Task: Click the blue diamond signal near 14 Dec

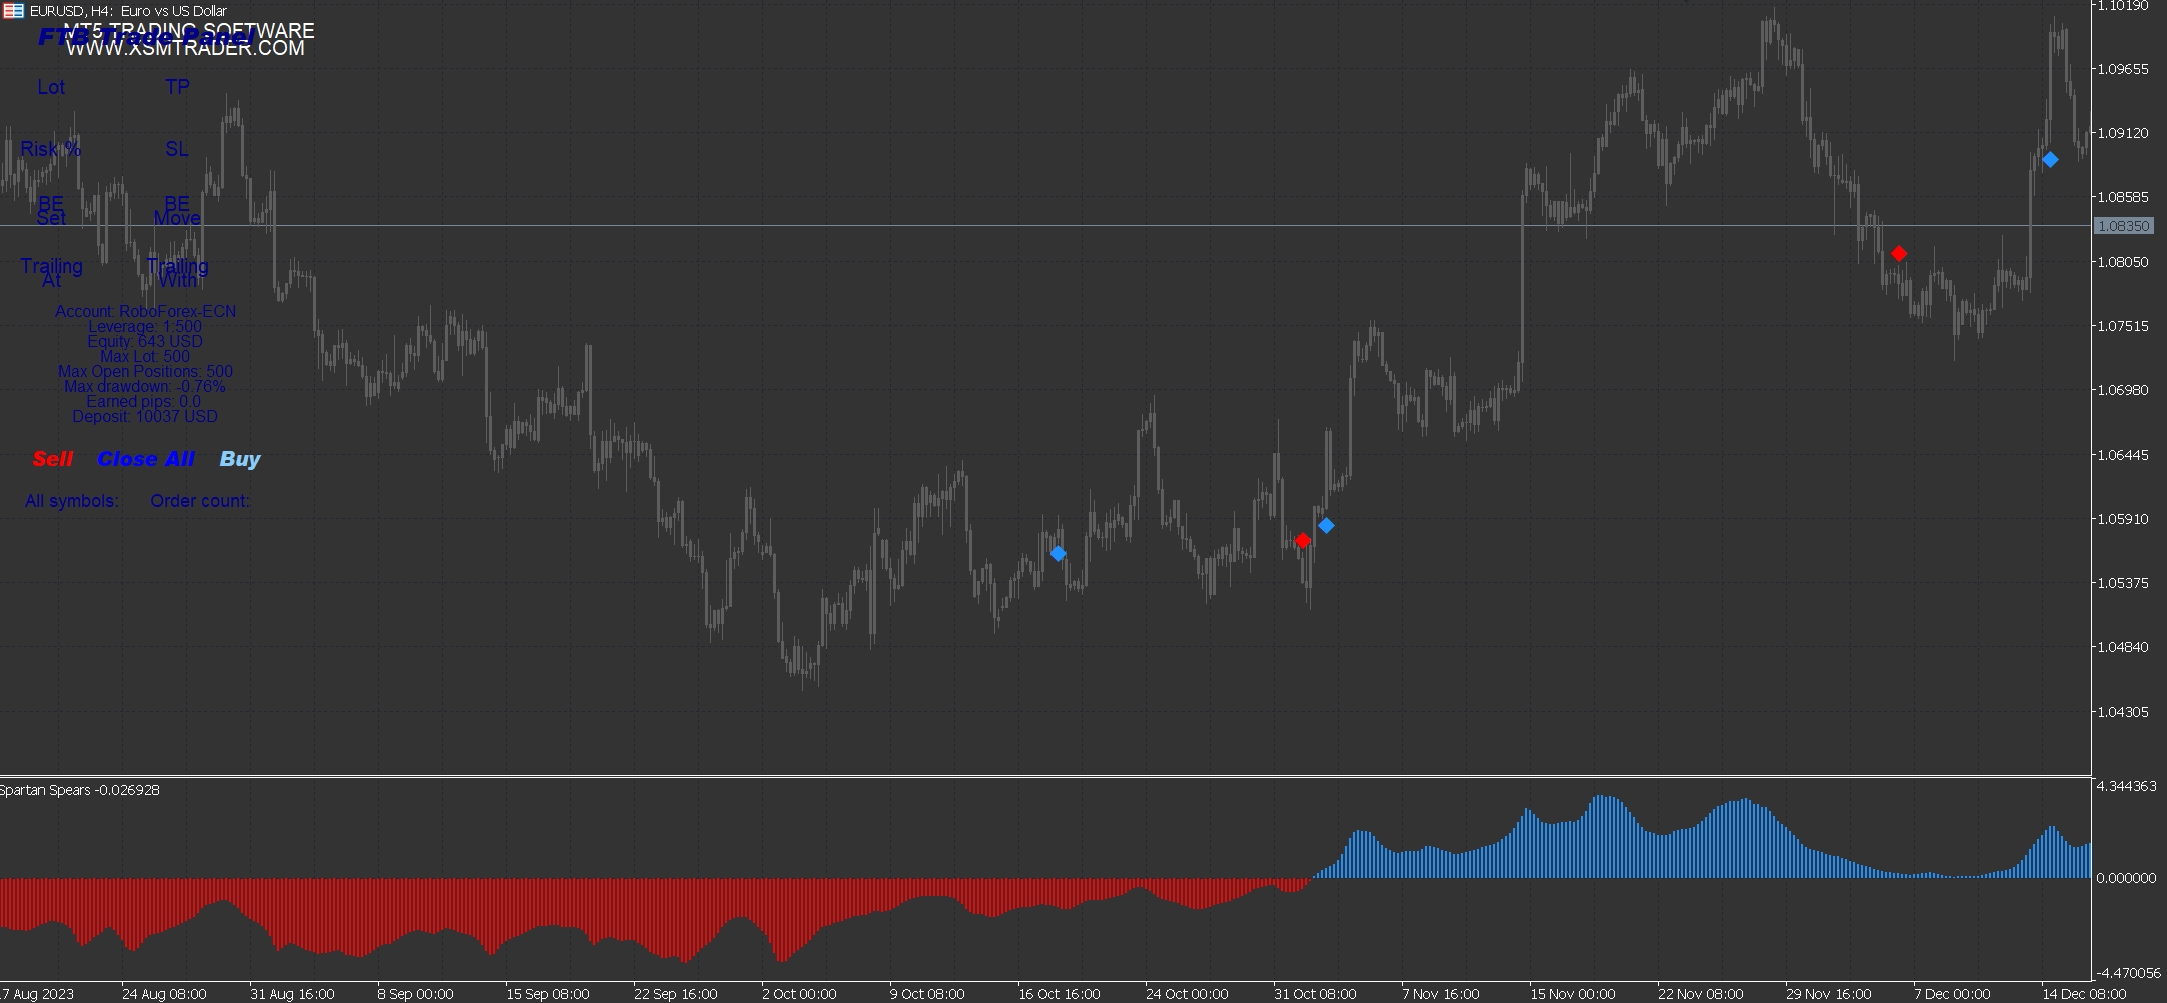Action: click(2050, 160)
